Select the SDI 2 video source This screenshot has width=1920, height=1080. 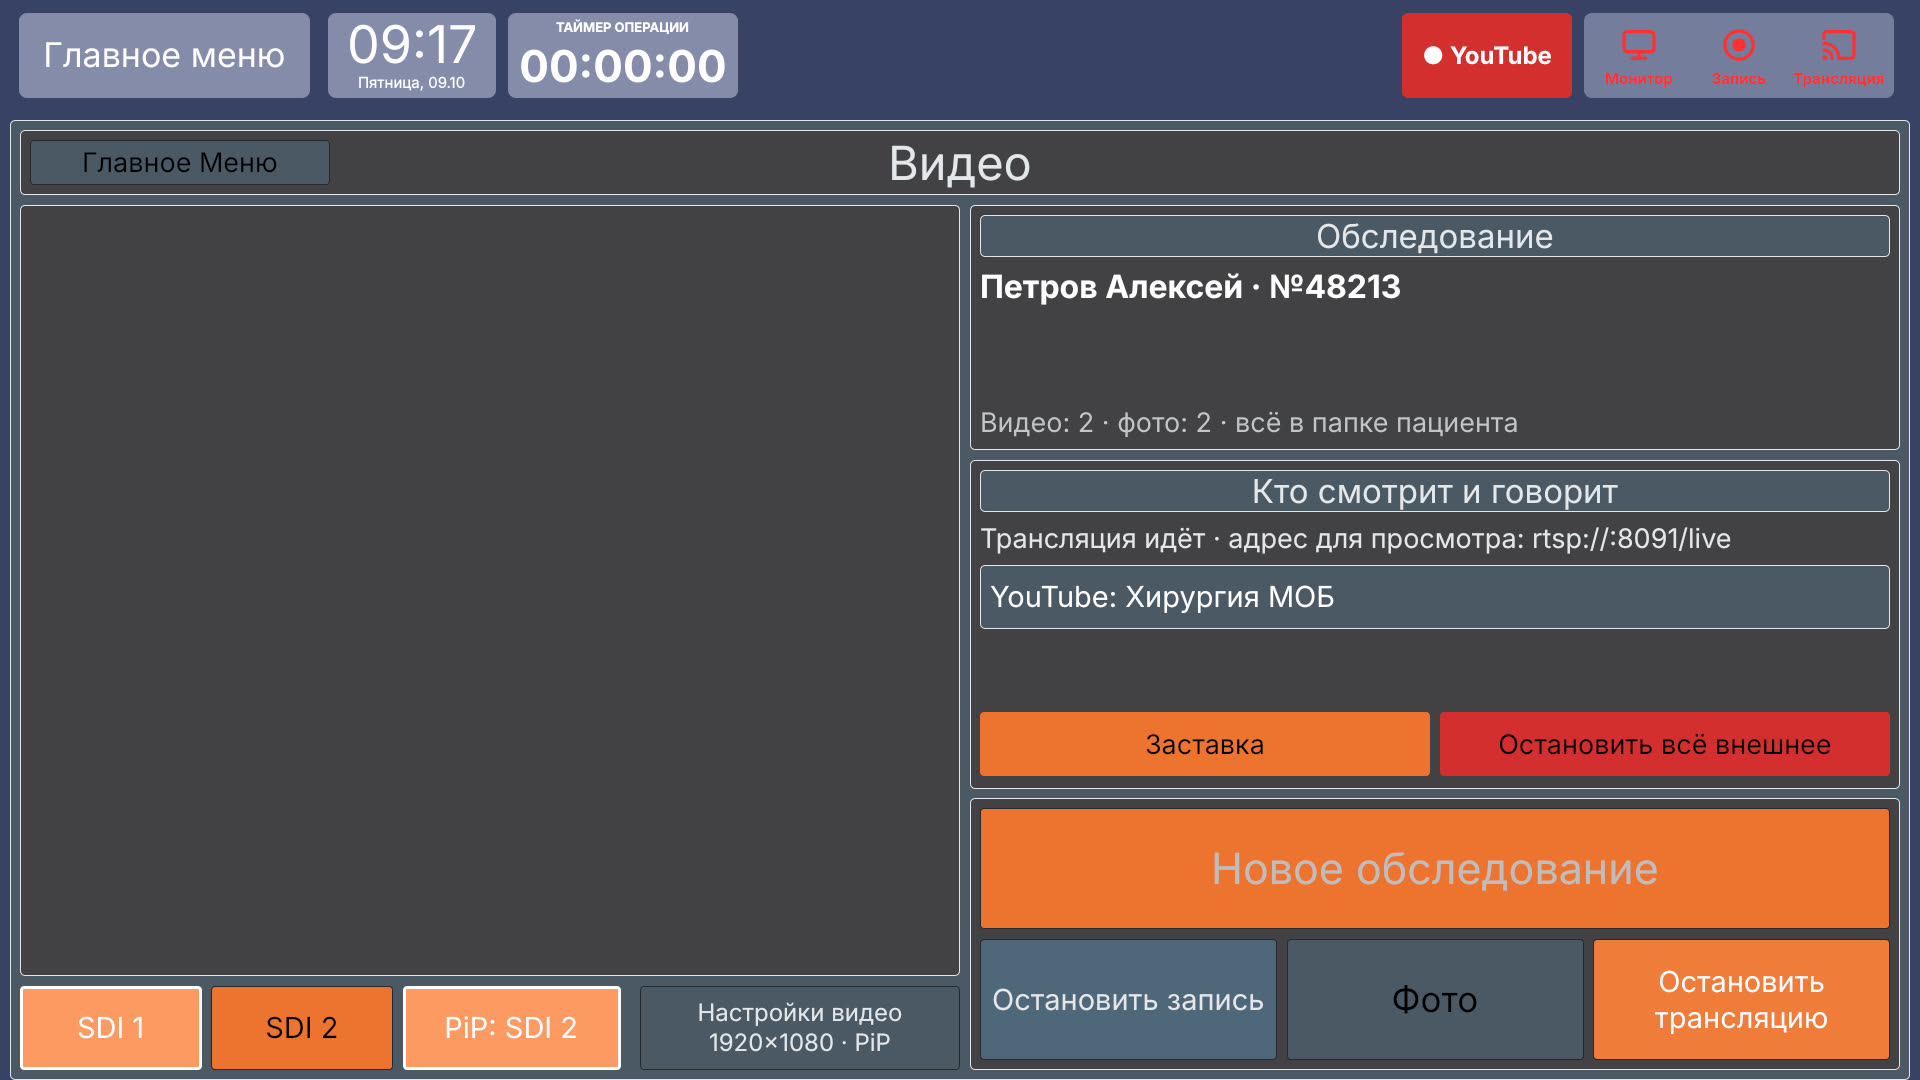click(302, 1027)
